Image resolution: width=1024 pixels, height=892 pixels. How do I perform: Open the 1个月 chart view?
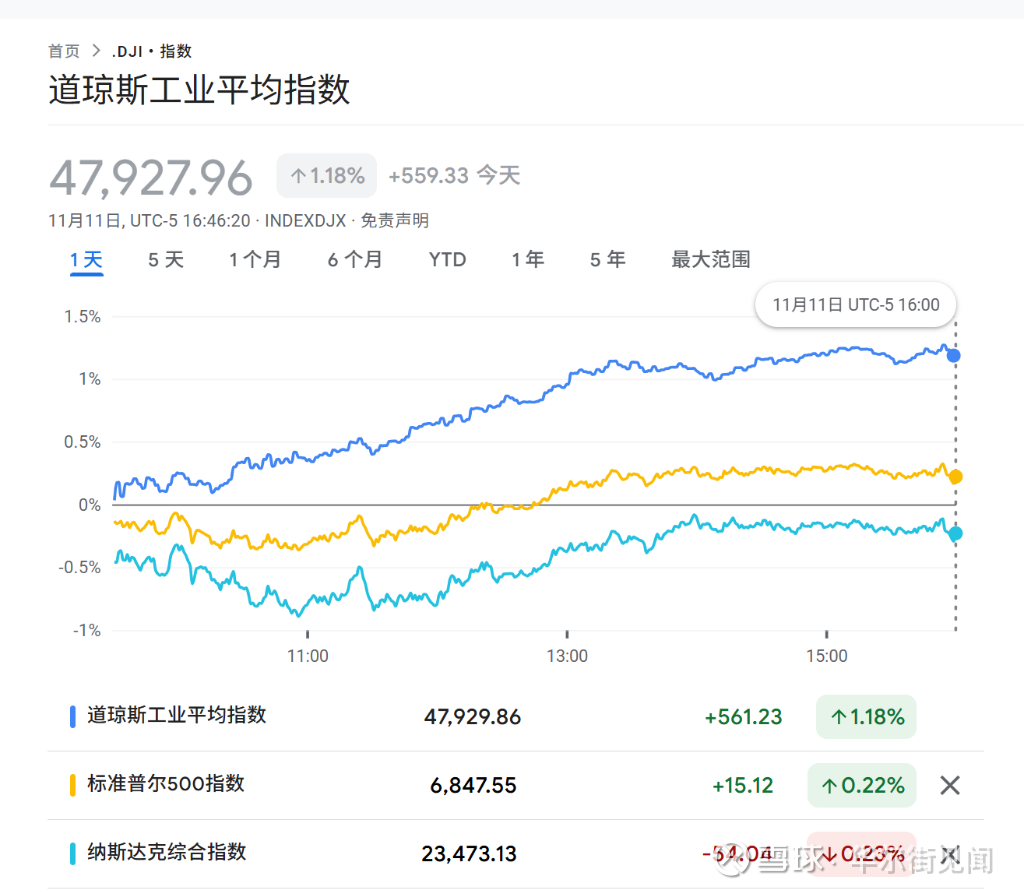point(256,259)
